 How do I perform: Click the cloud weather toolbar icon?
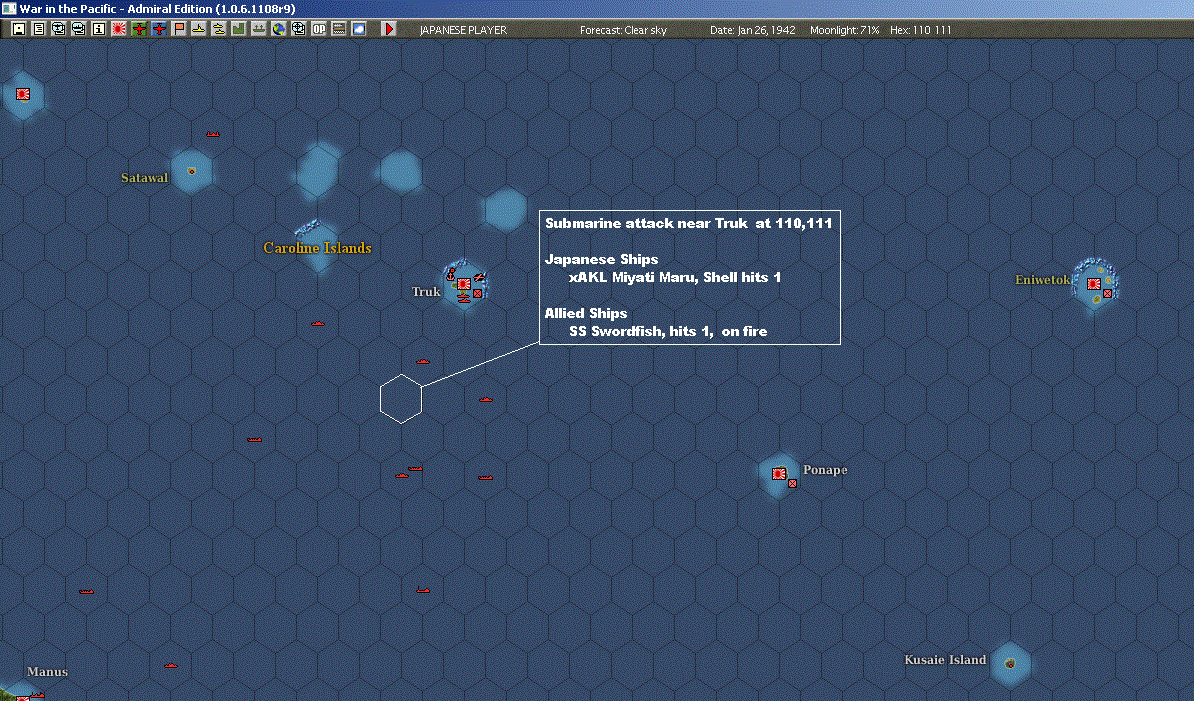[359, 29]
